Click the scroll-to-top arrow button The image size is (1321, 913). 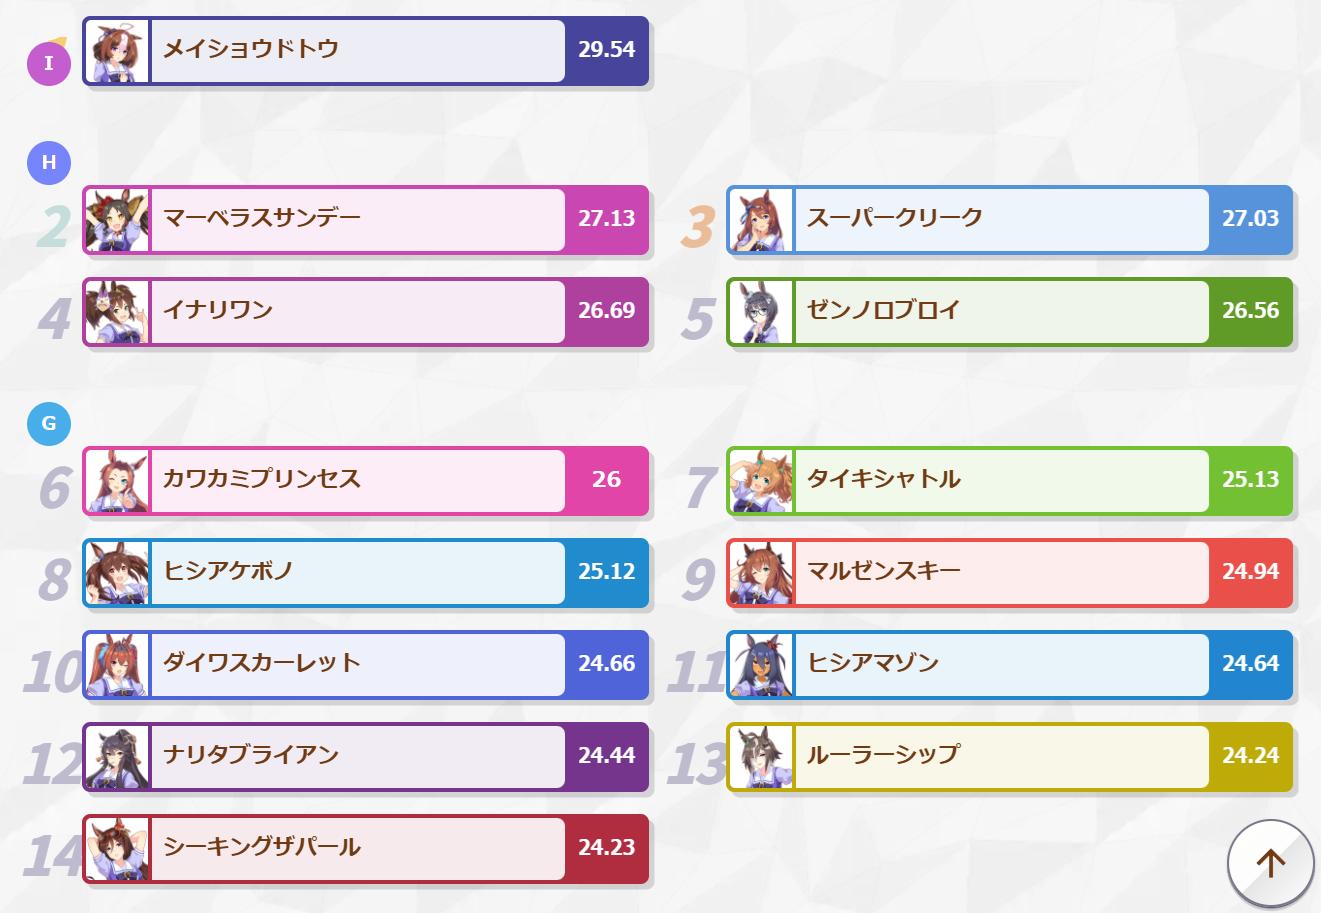pyautogui.click(x=1270, y=862)
